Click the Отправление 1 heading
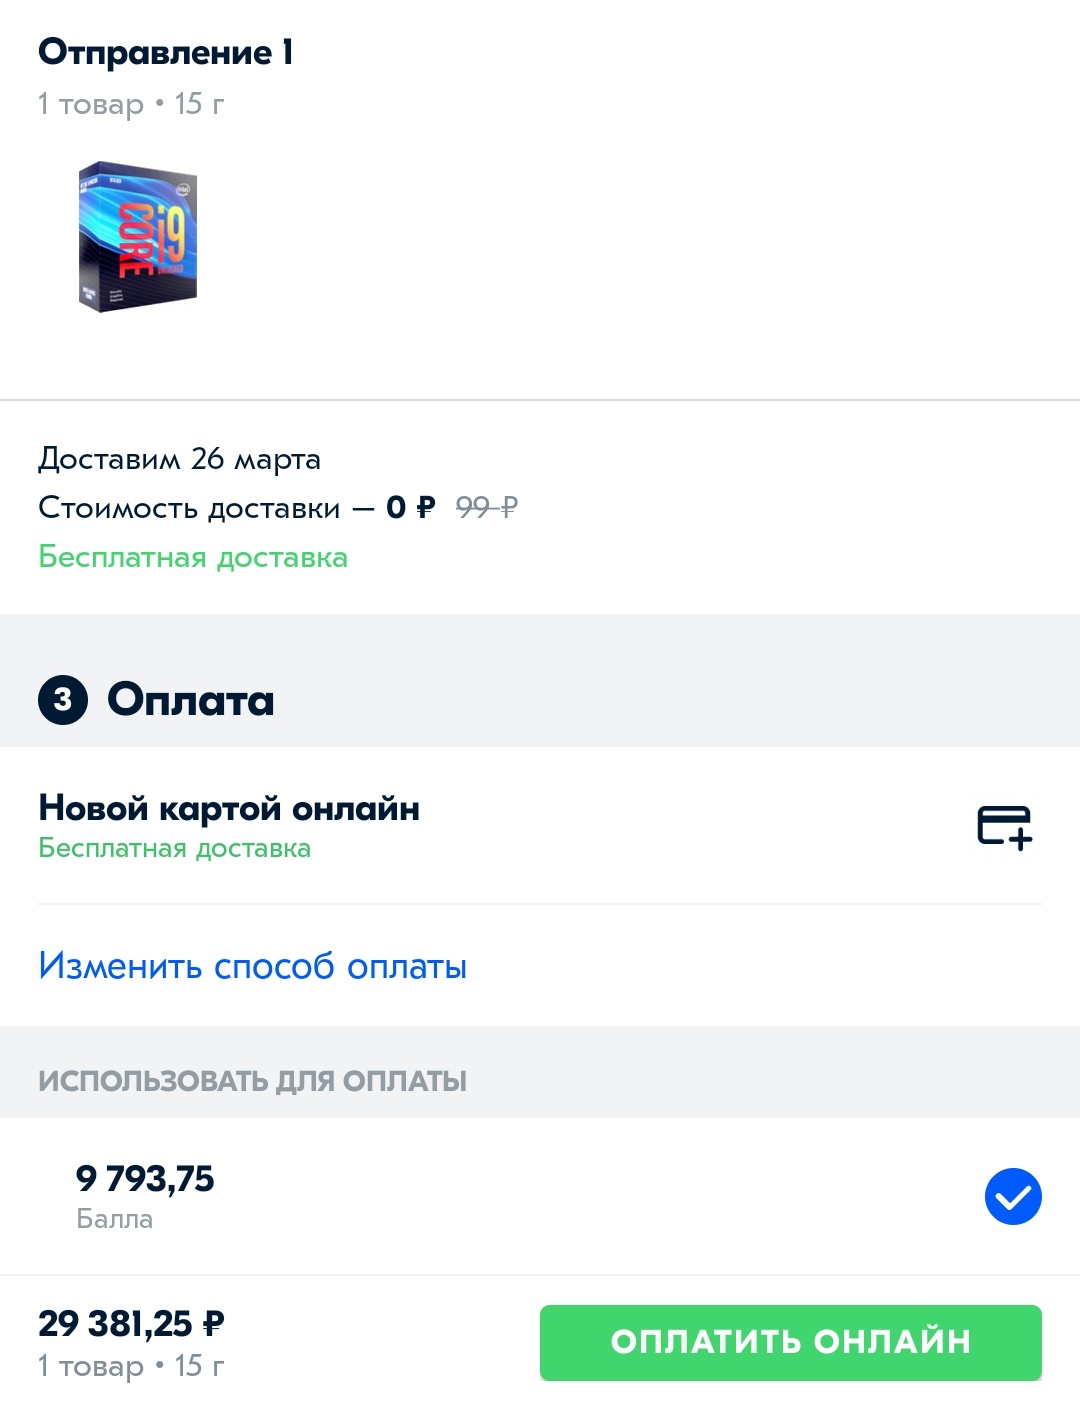1080x1401 pixels. (x=166, y=52)
